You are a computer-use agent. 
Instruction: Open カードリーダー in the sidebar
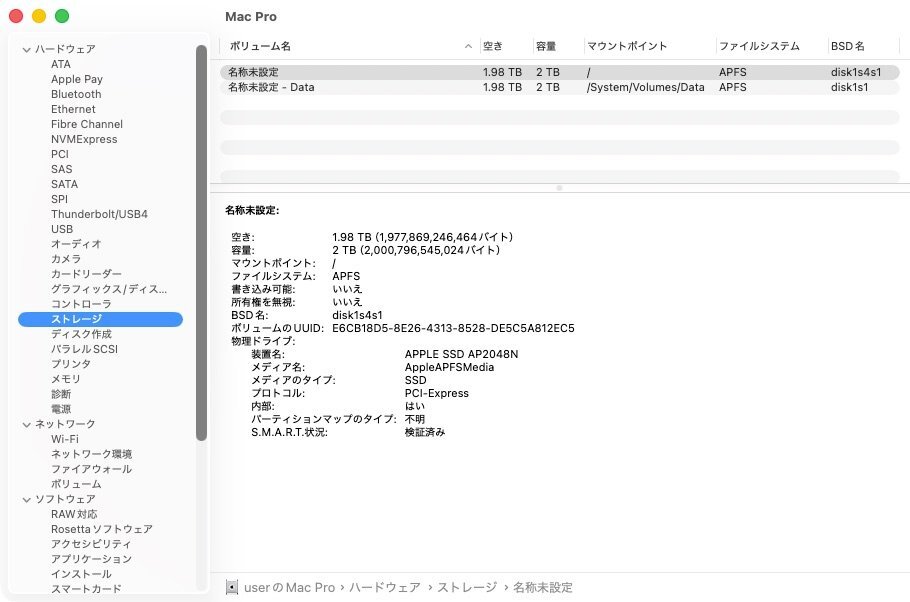86,274
